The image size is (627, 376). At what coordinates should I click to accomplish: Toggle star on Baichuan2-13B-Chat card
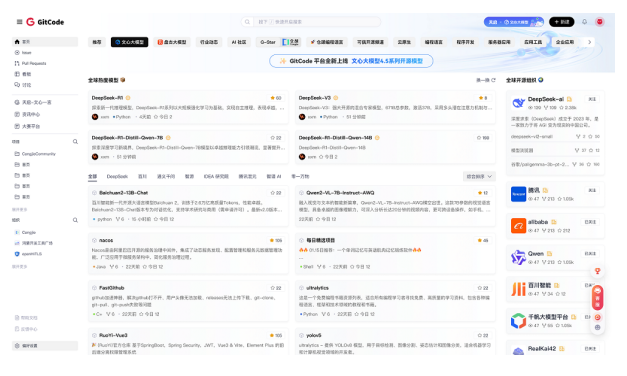point(276,193)
